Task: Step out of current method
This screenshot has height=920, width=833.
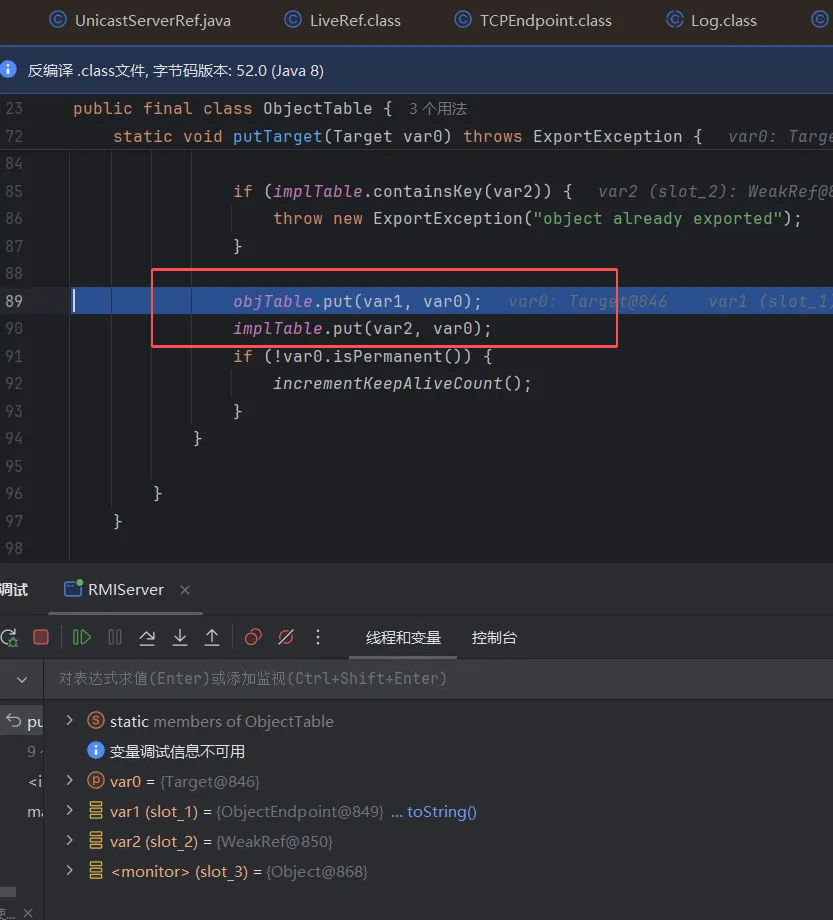Action: coord(212,637)
